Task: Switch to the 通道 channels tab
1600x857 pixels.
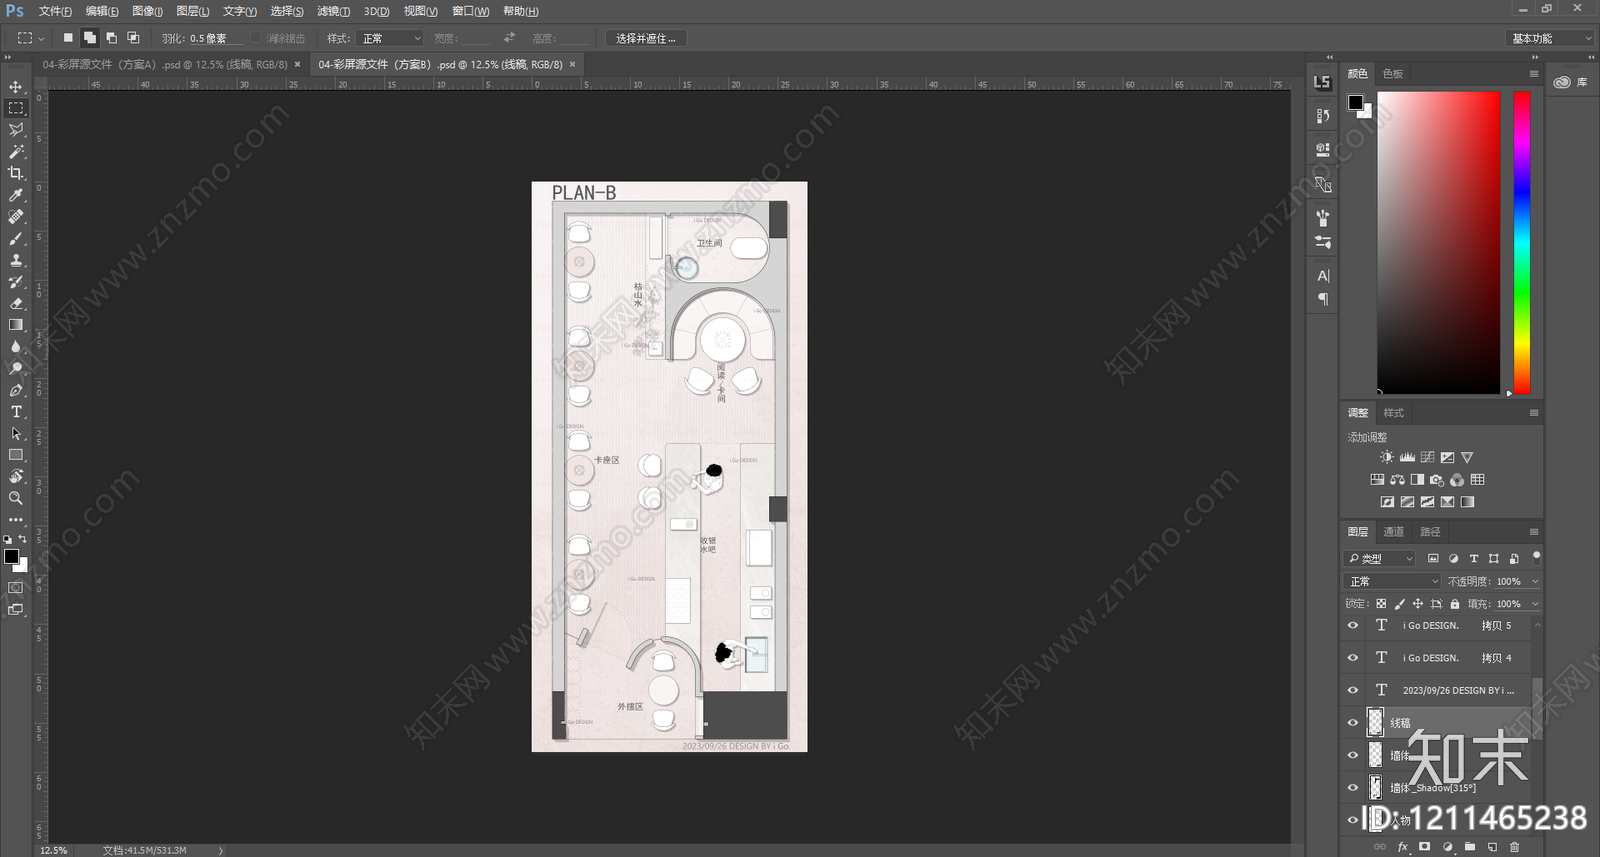Action: (x=1394, y=532)
